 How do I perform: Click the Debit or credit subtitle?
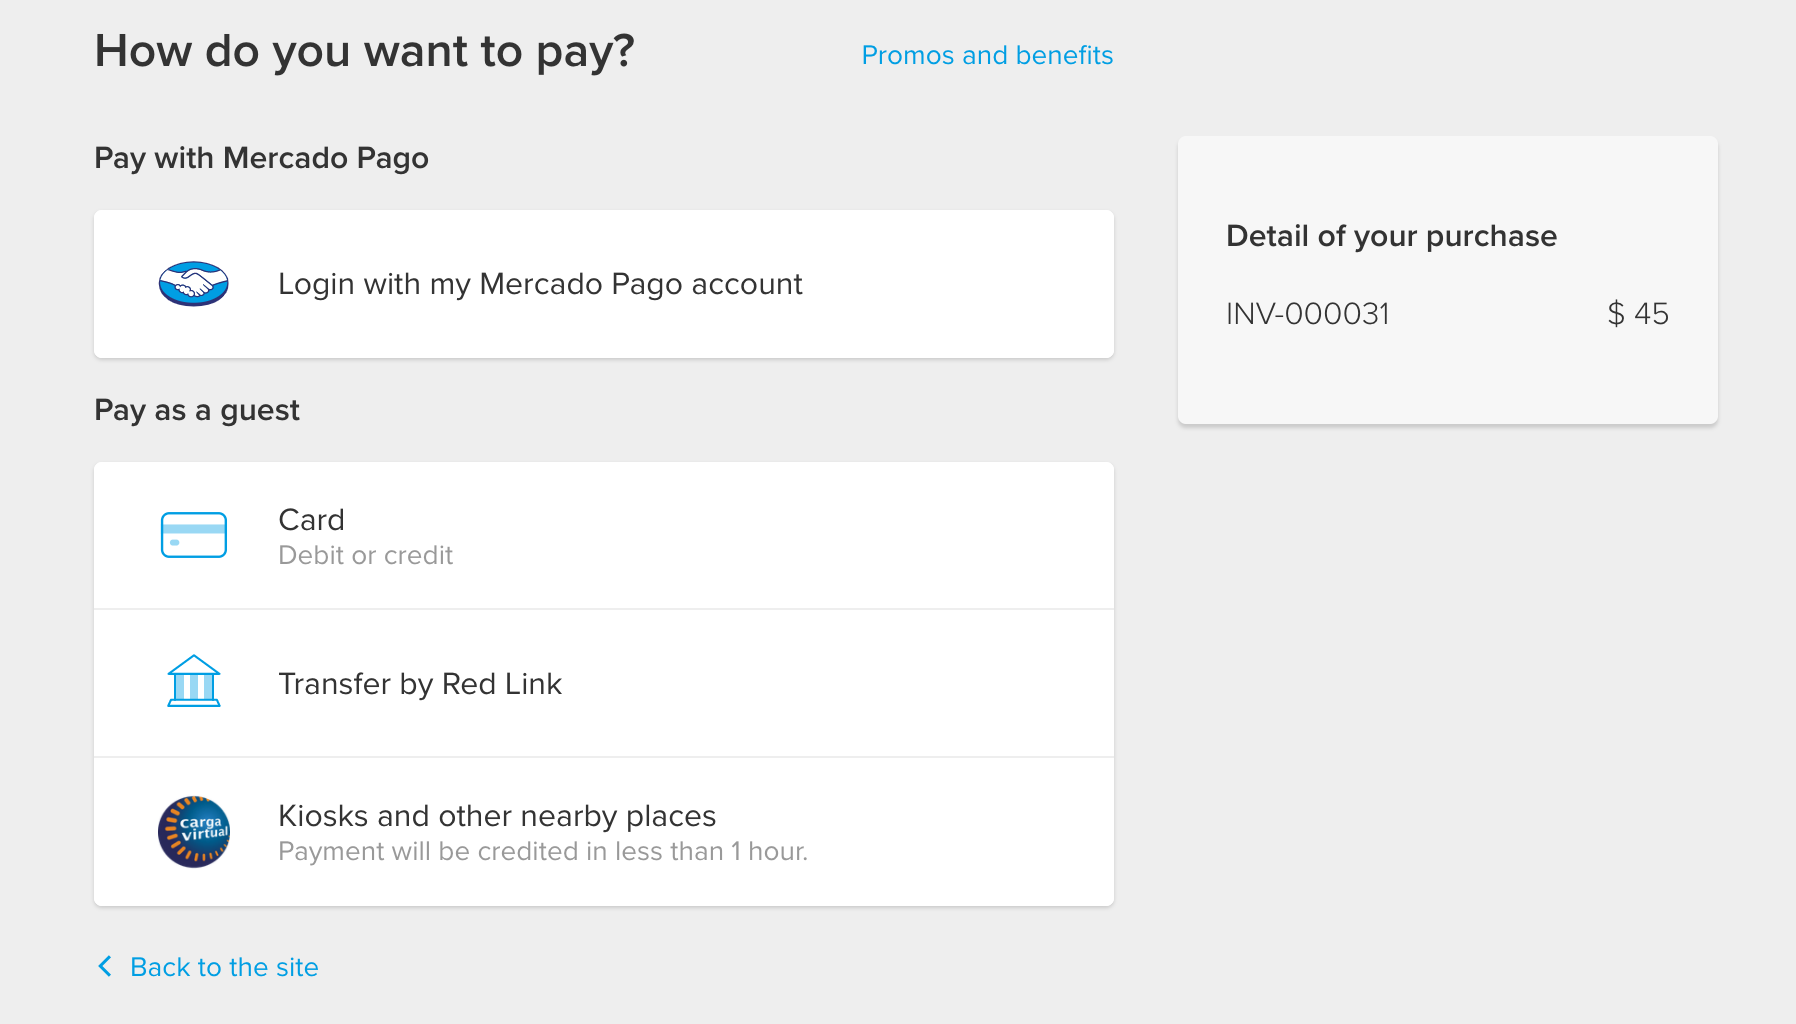coord(365,555)
